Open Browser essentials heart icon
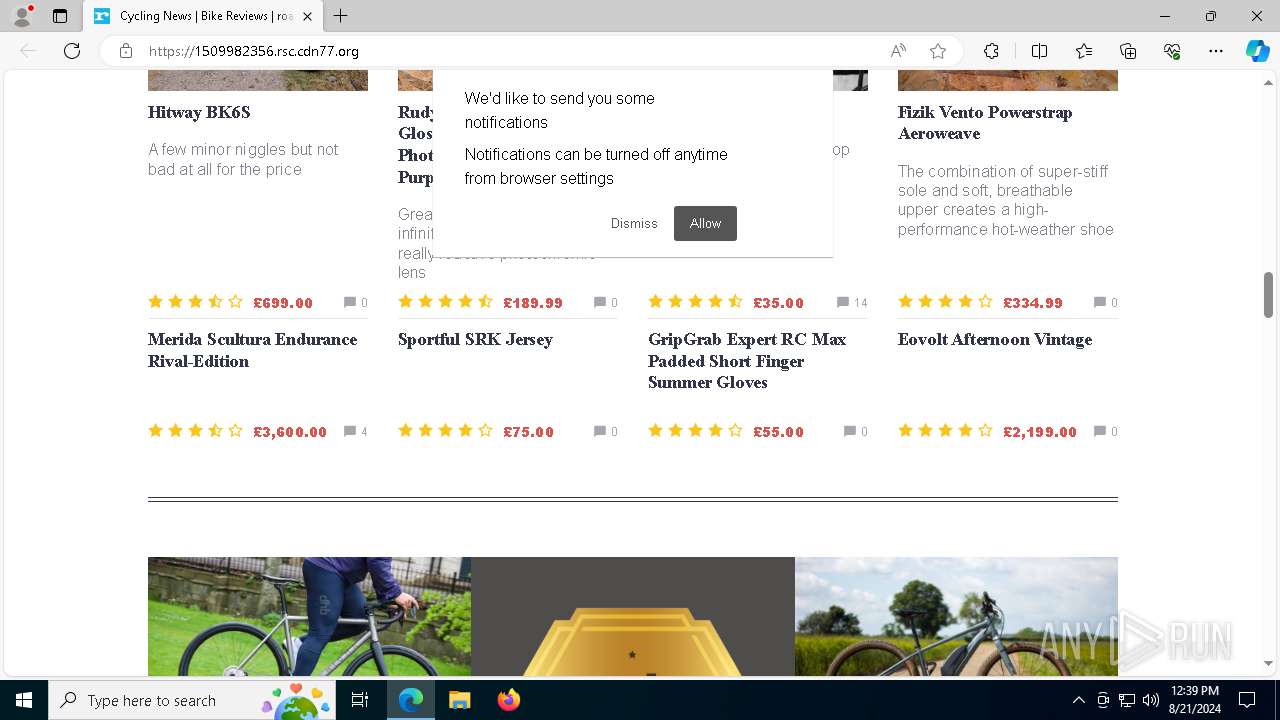The height and width of the screenshot is (720, 1280). (x=1172, y=51)
